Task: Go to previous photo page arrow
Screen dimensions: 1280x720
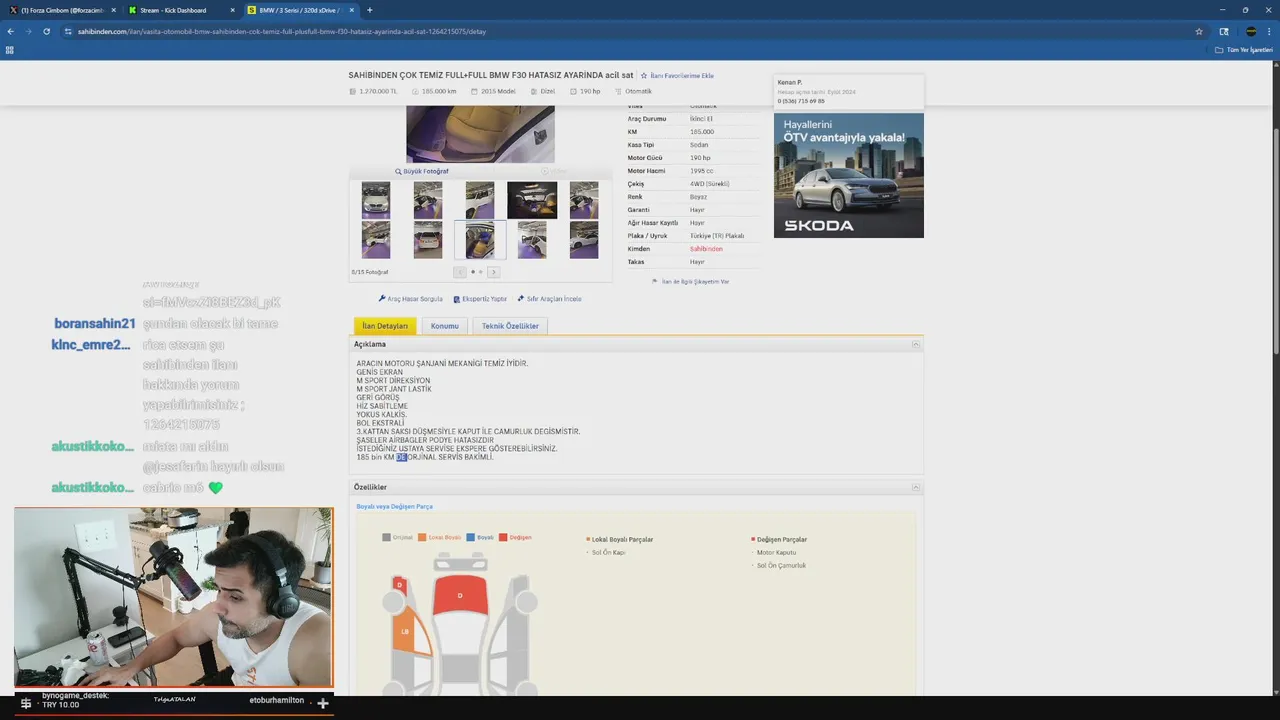Action: pos(460,272)
